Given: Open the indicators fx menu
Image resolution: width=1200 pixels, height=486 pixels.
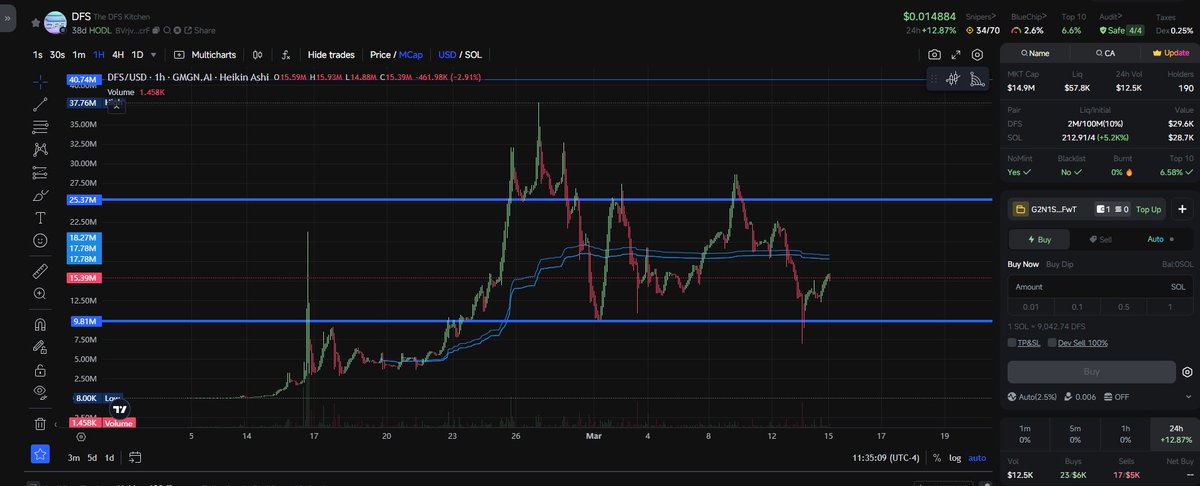Looking at the screenshot, I should pyautogui.click(x=286, y=55).
